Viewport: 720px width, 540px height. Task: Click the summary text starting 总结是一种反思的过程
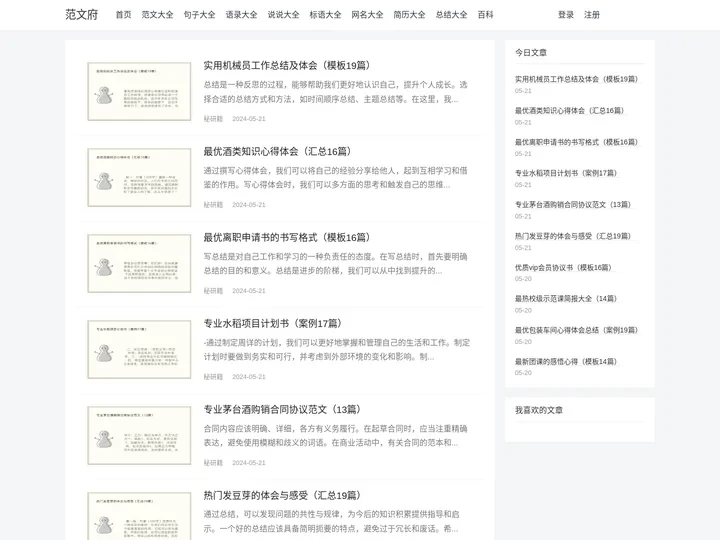click(x=336, y=92)
